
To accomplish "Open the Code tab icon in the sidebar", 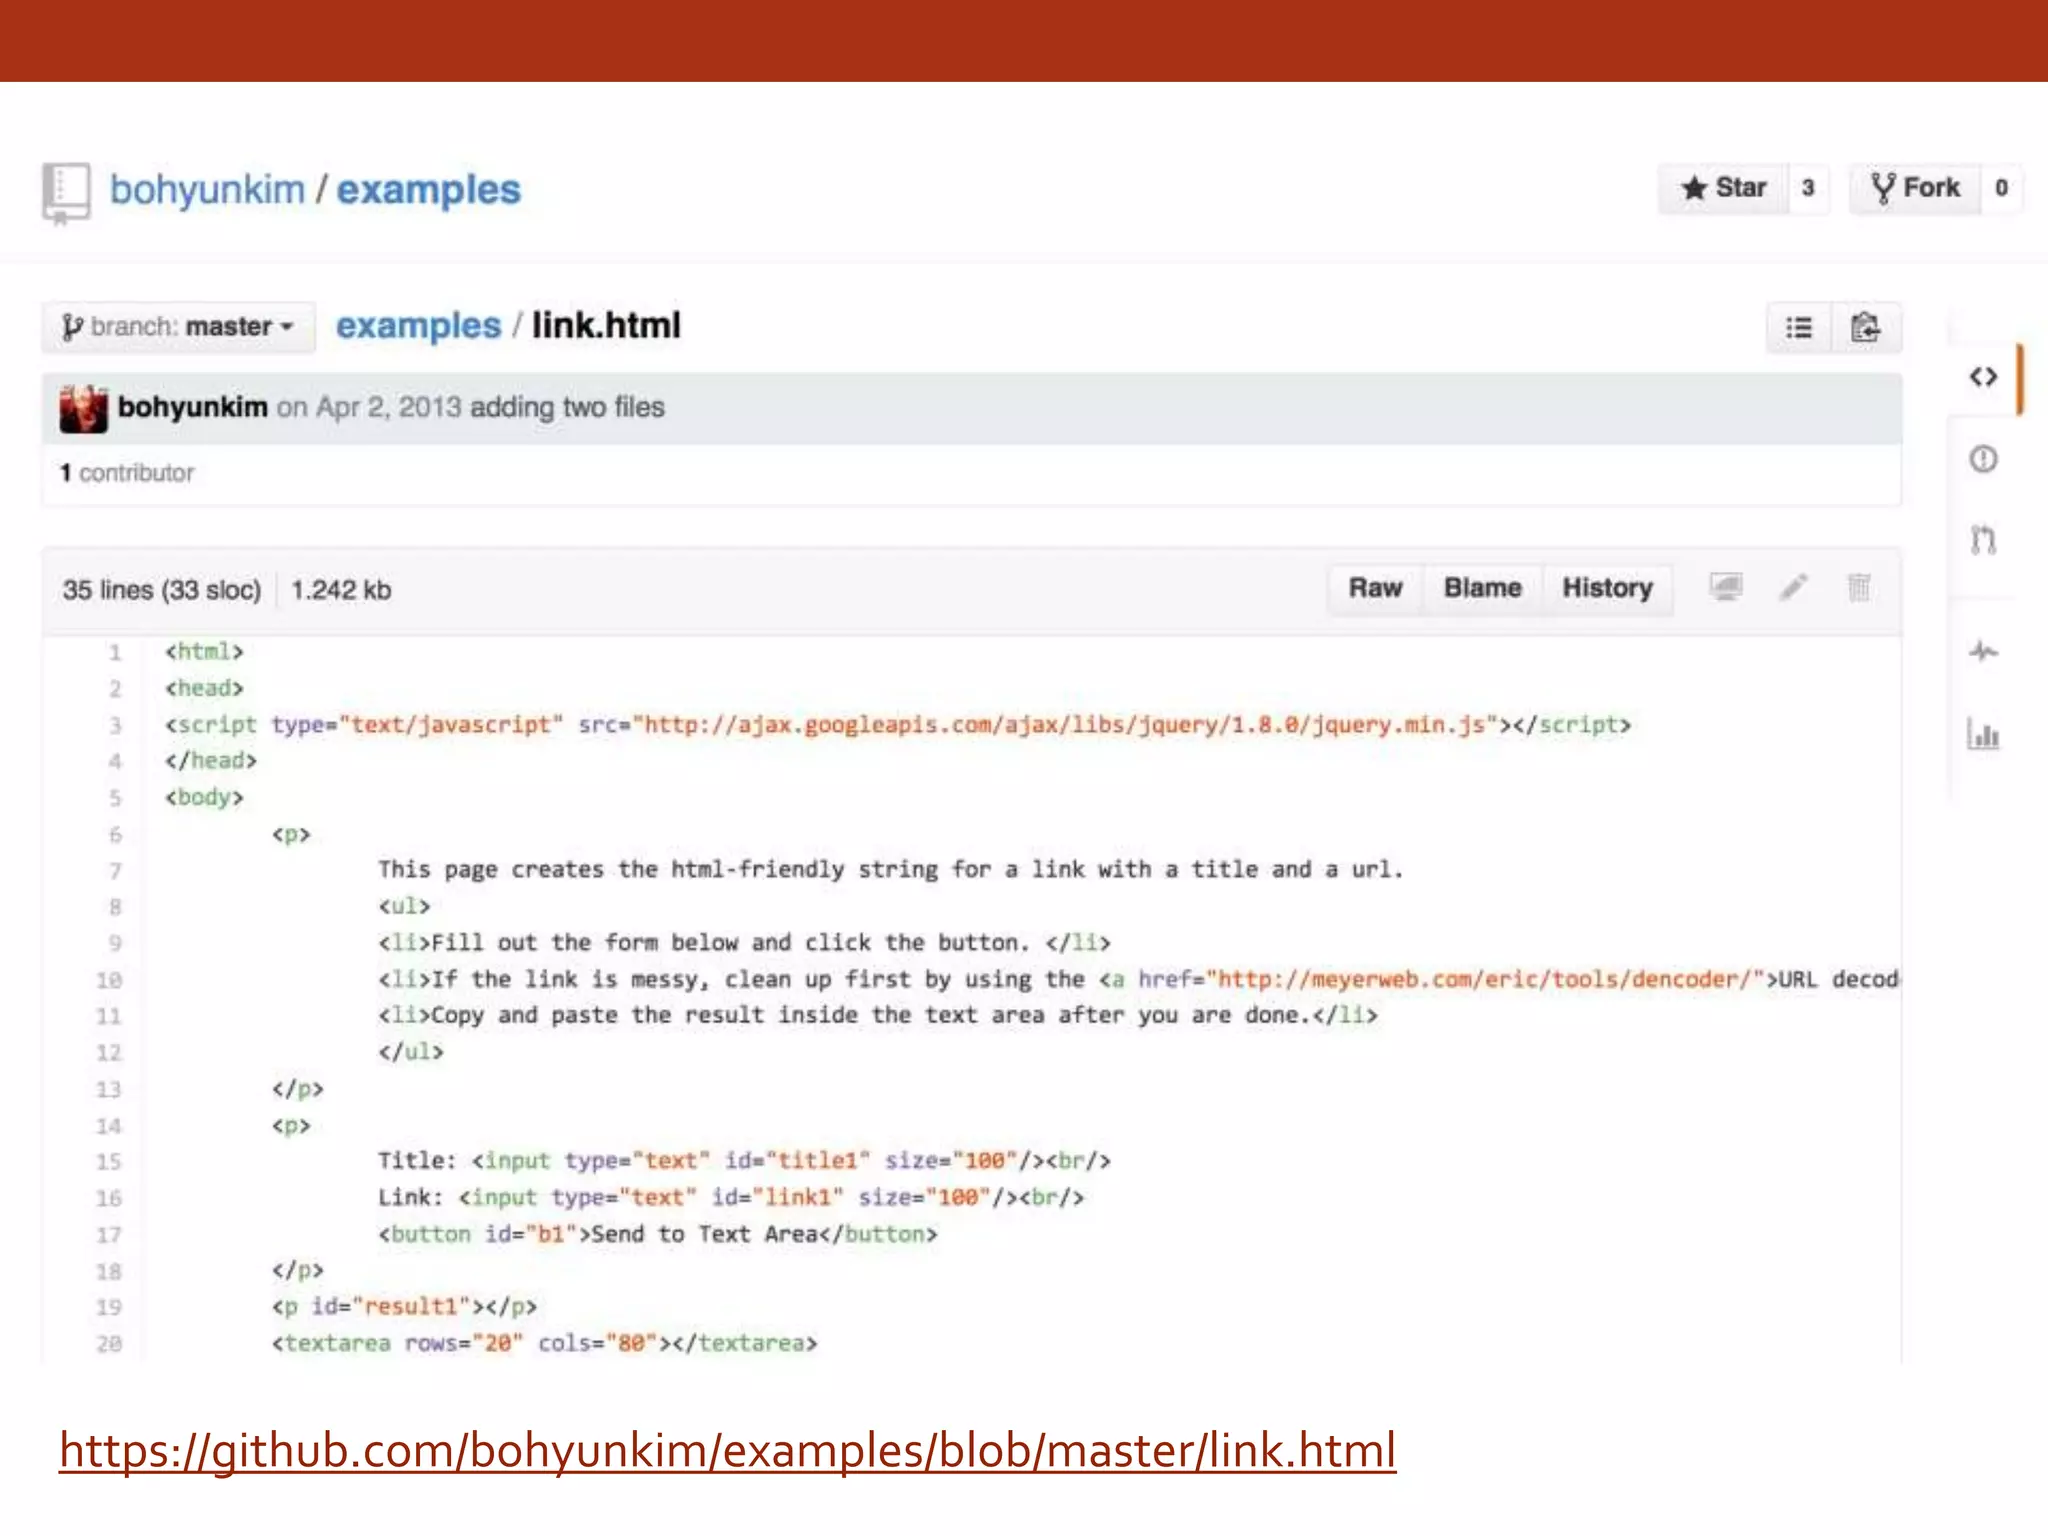I will pos(1984,377).
